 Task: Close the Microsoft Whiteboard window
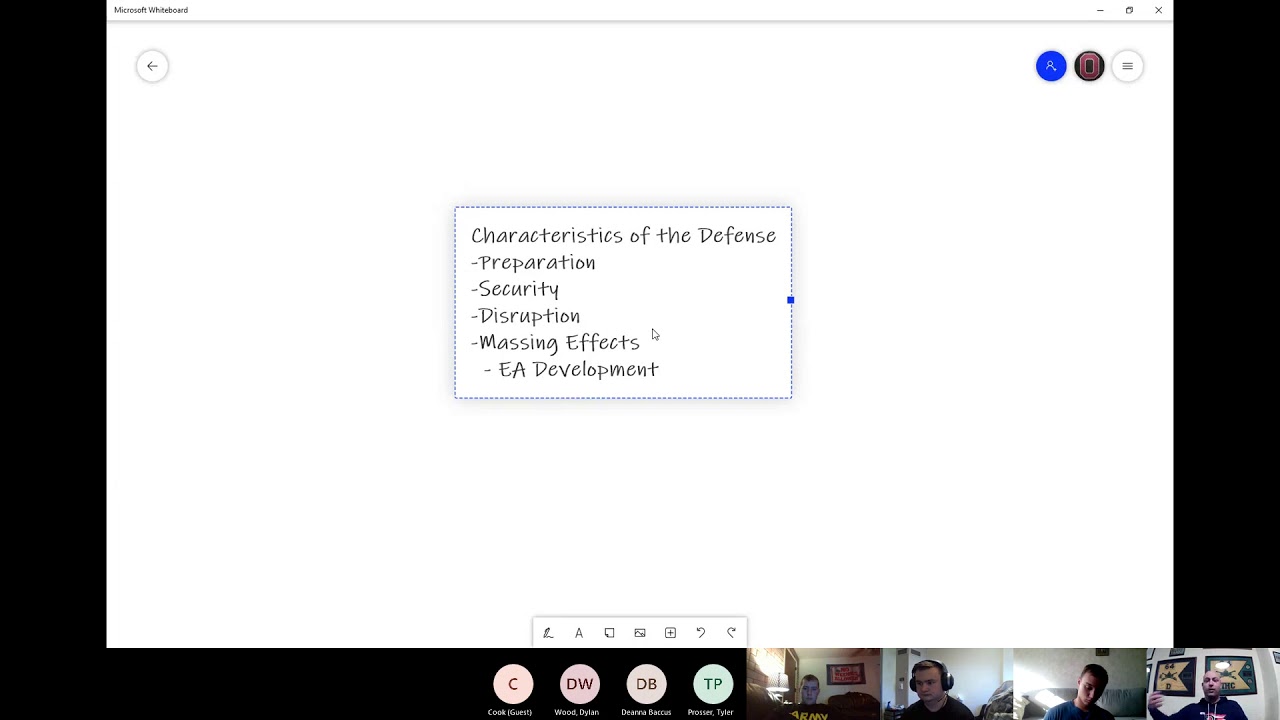(x=1158, y=10)
